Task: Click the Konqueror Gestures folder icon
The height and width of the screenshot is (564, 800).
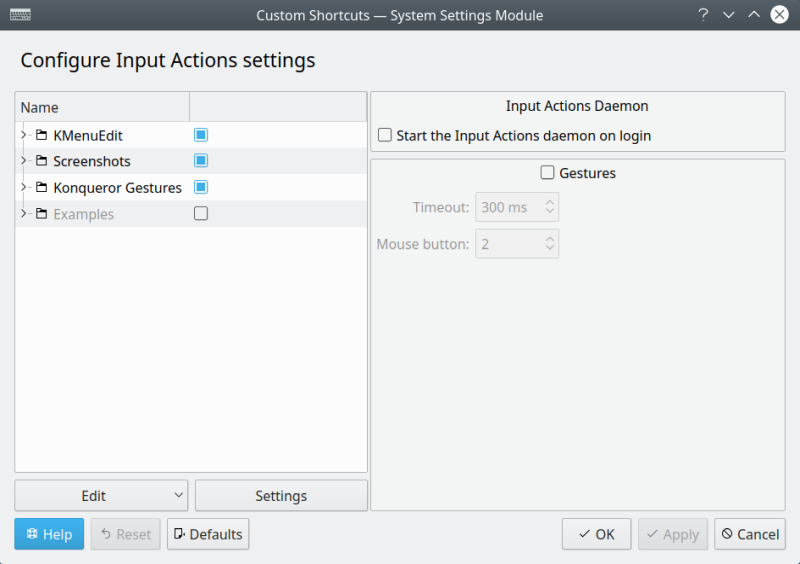Action: (41, 188)
